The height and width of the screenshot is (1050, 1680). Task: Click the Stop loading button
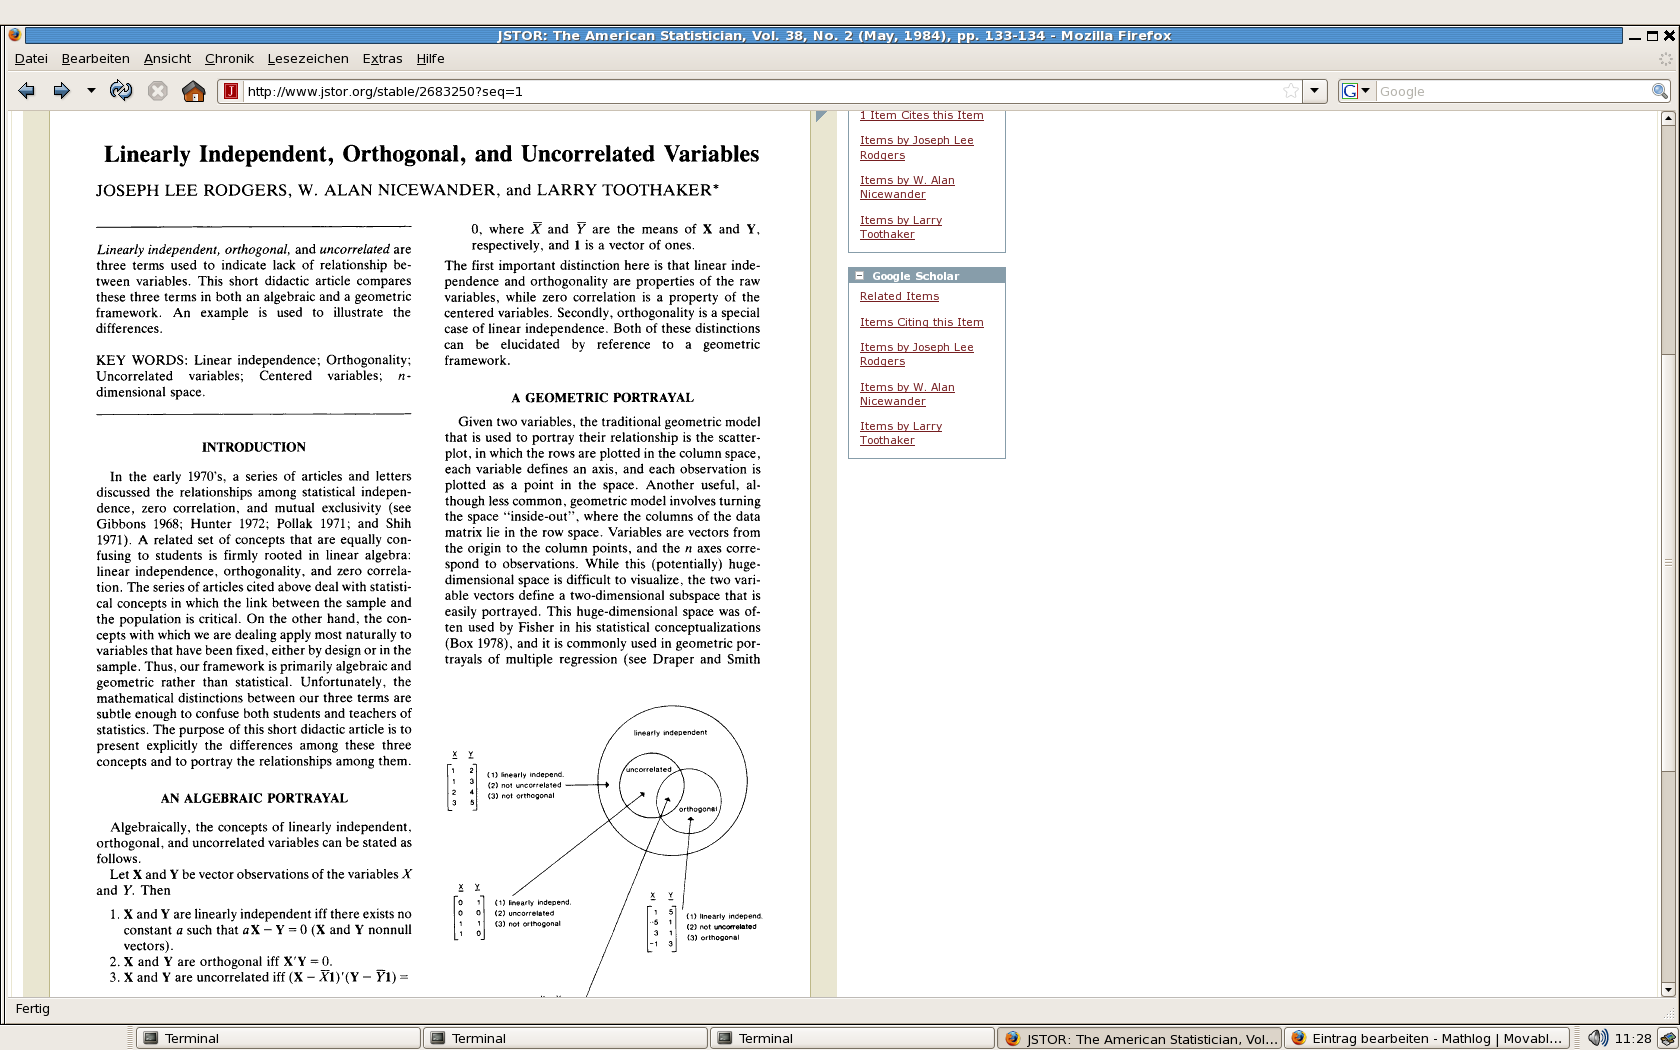pos(157,91)
